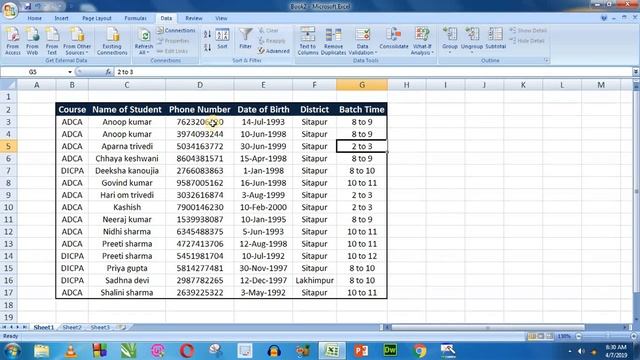Select phone number 9587005162
This screenshot has height=360, width=640.
(x=200, y=183)
